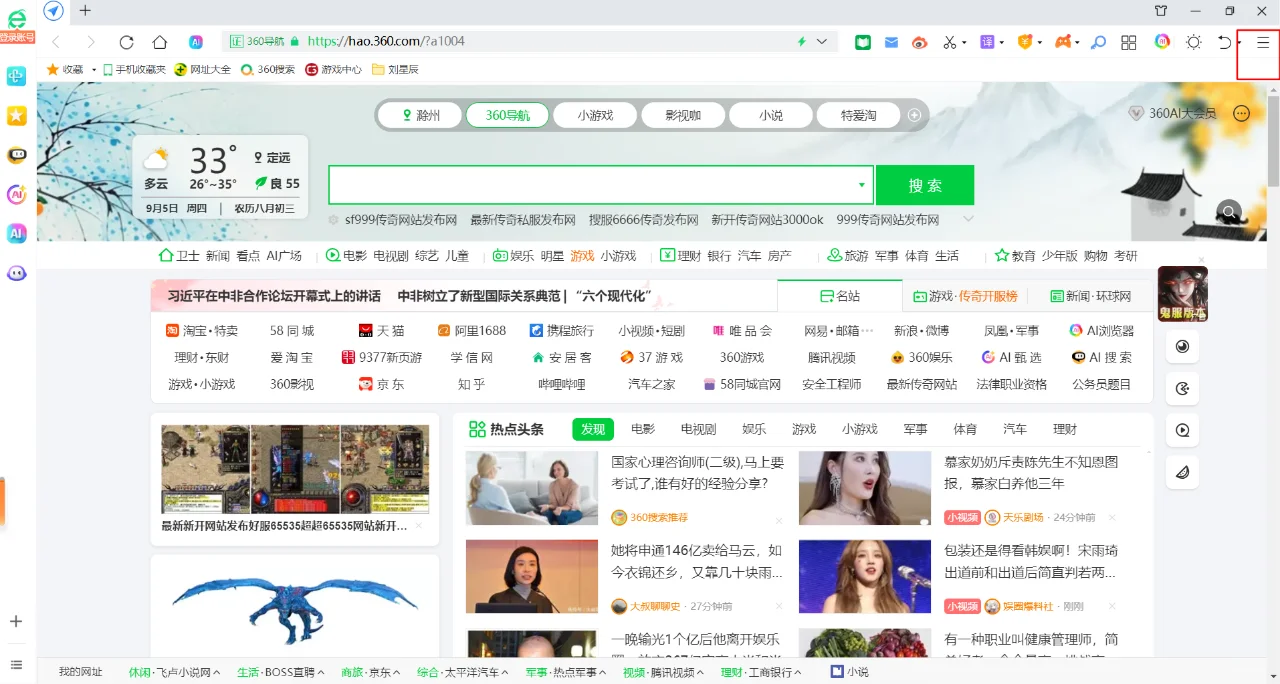Click the undo closed tab arrow icon

click(x=1225, y=42)
